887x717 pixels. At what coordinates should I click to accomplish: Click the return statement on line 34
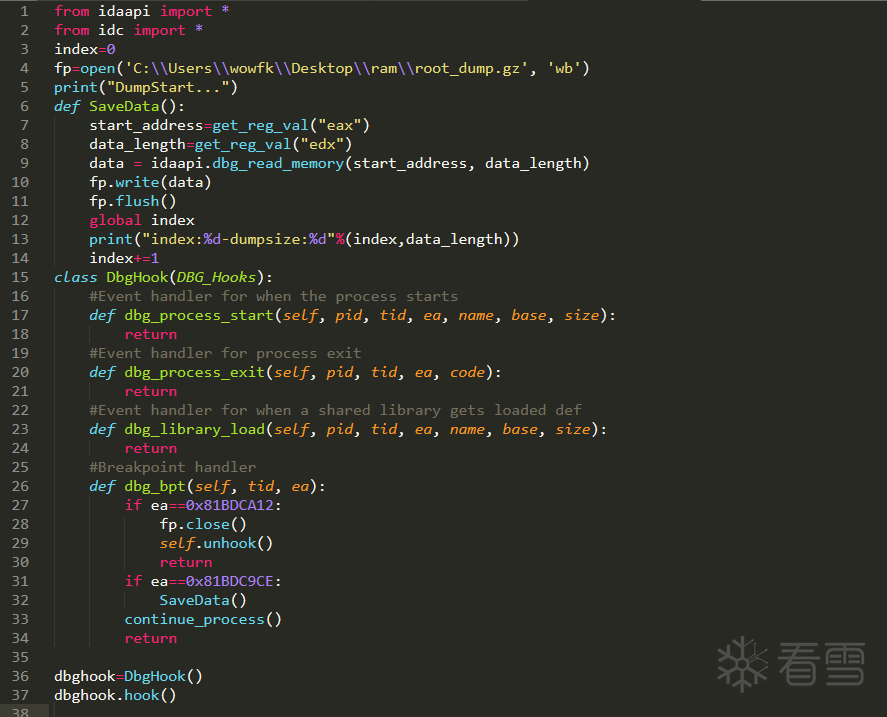pyautogui.click(x=150, y=638)
